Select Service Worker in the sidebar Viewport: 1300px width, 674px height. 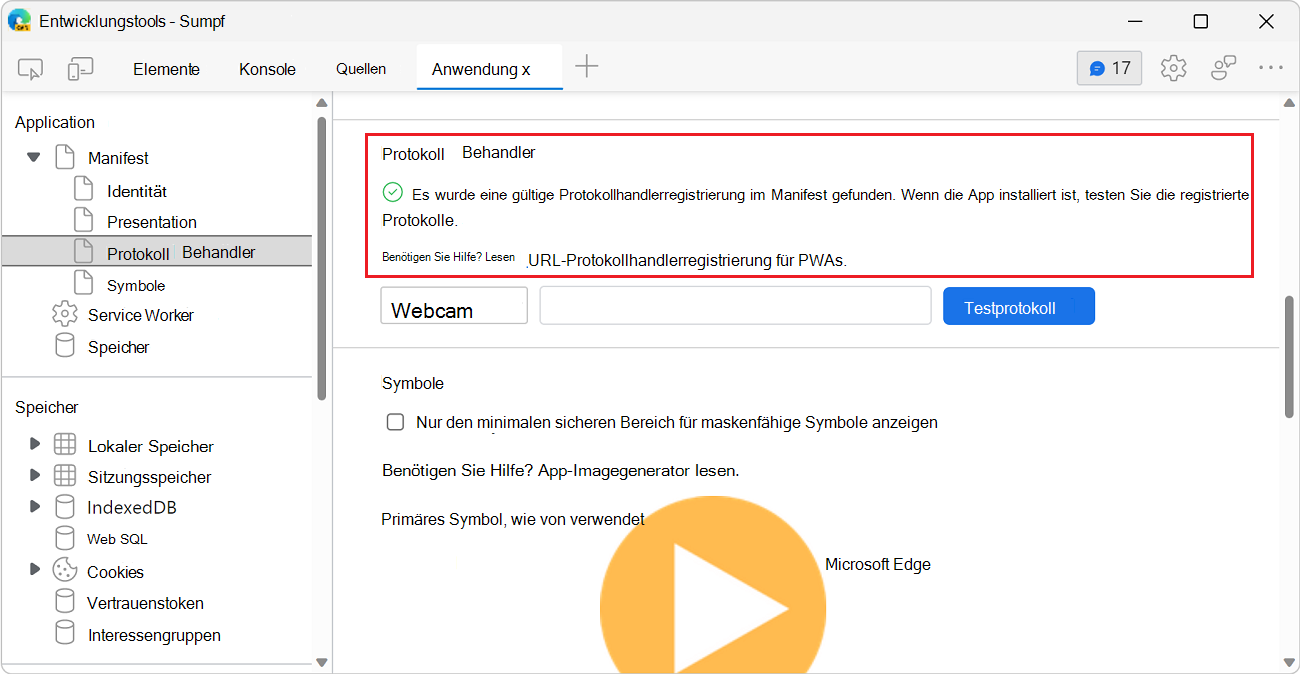pos(141,315)
